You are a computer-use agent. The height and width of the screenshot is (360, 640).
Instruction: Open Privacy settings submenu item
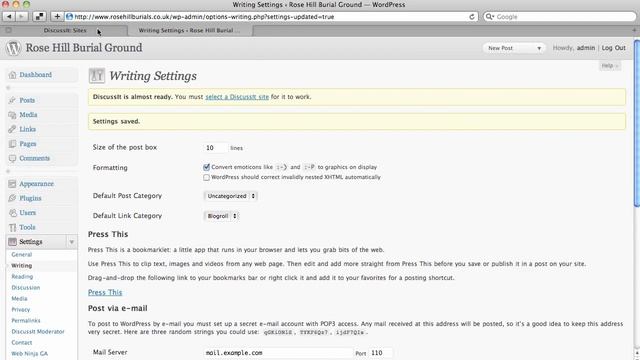click(20, 309)
